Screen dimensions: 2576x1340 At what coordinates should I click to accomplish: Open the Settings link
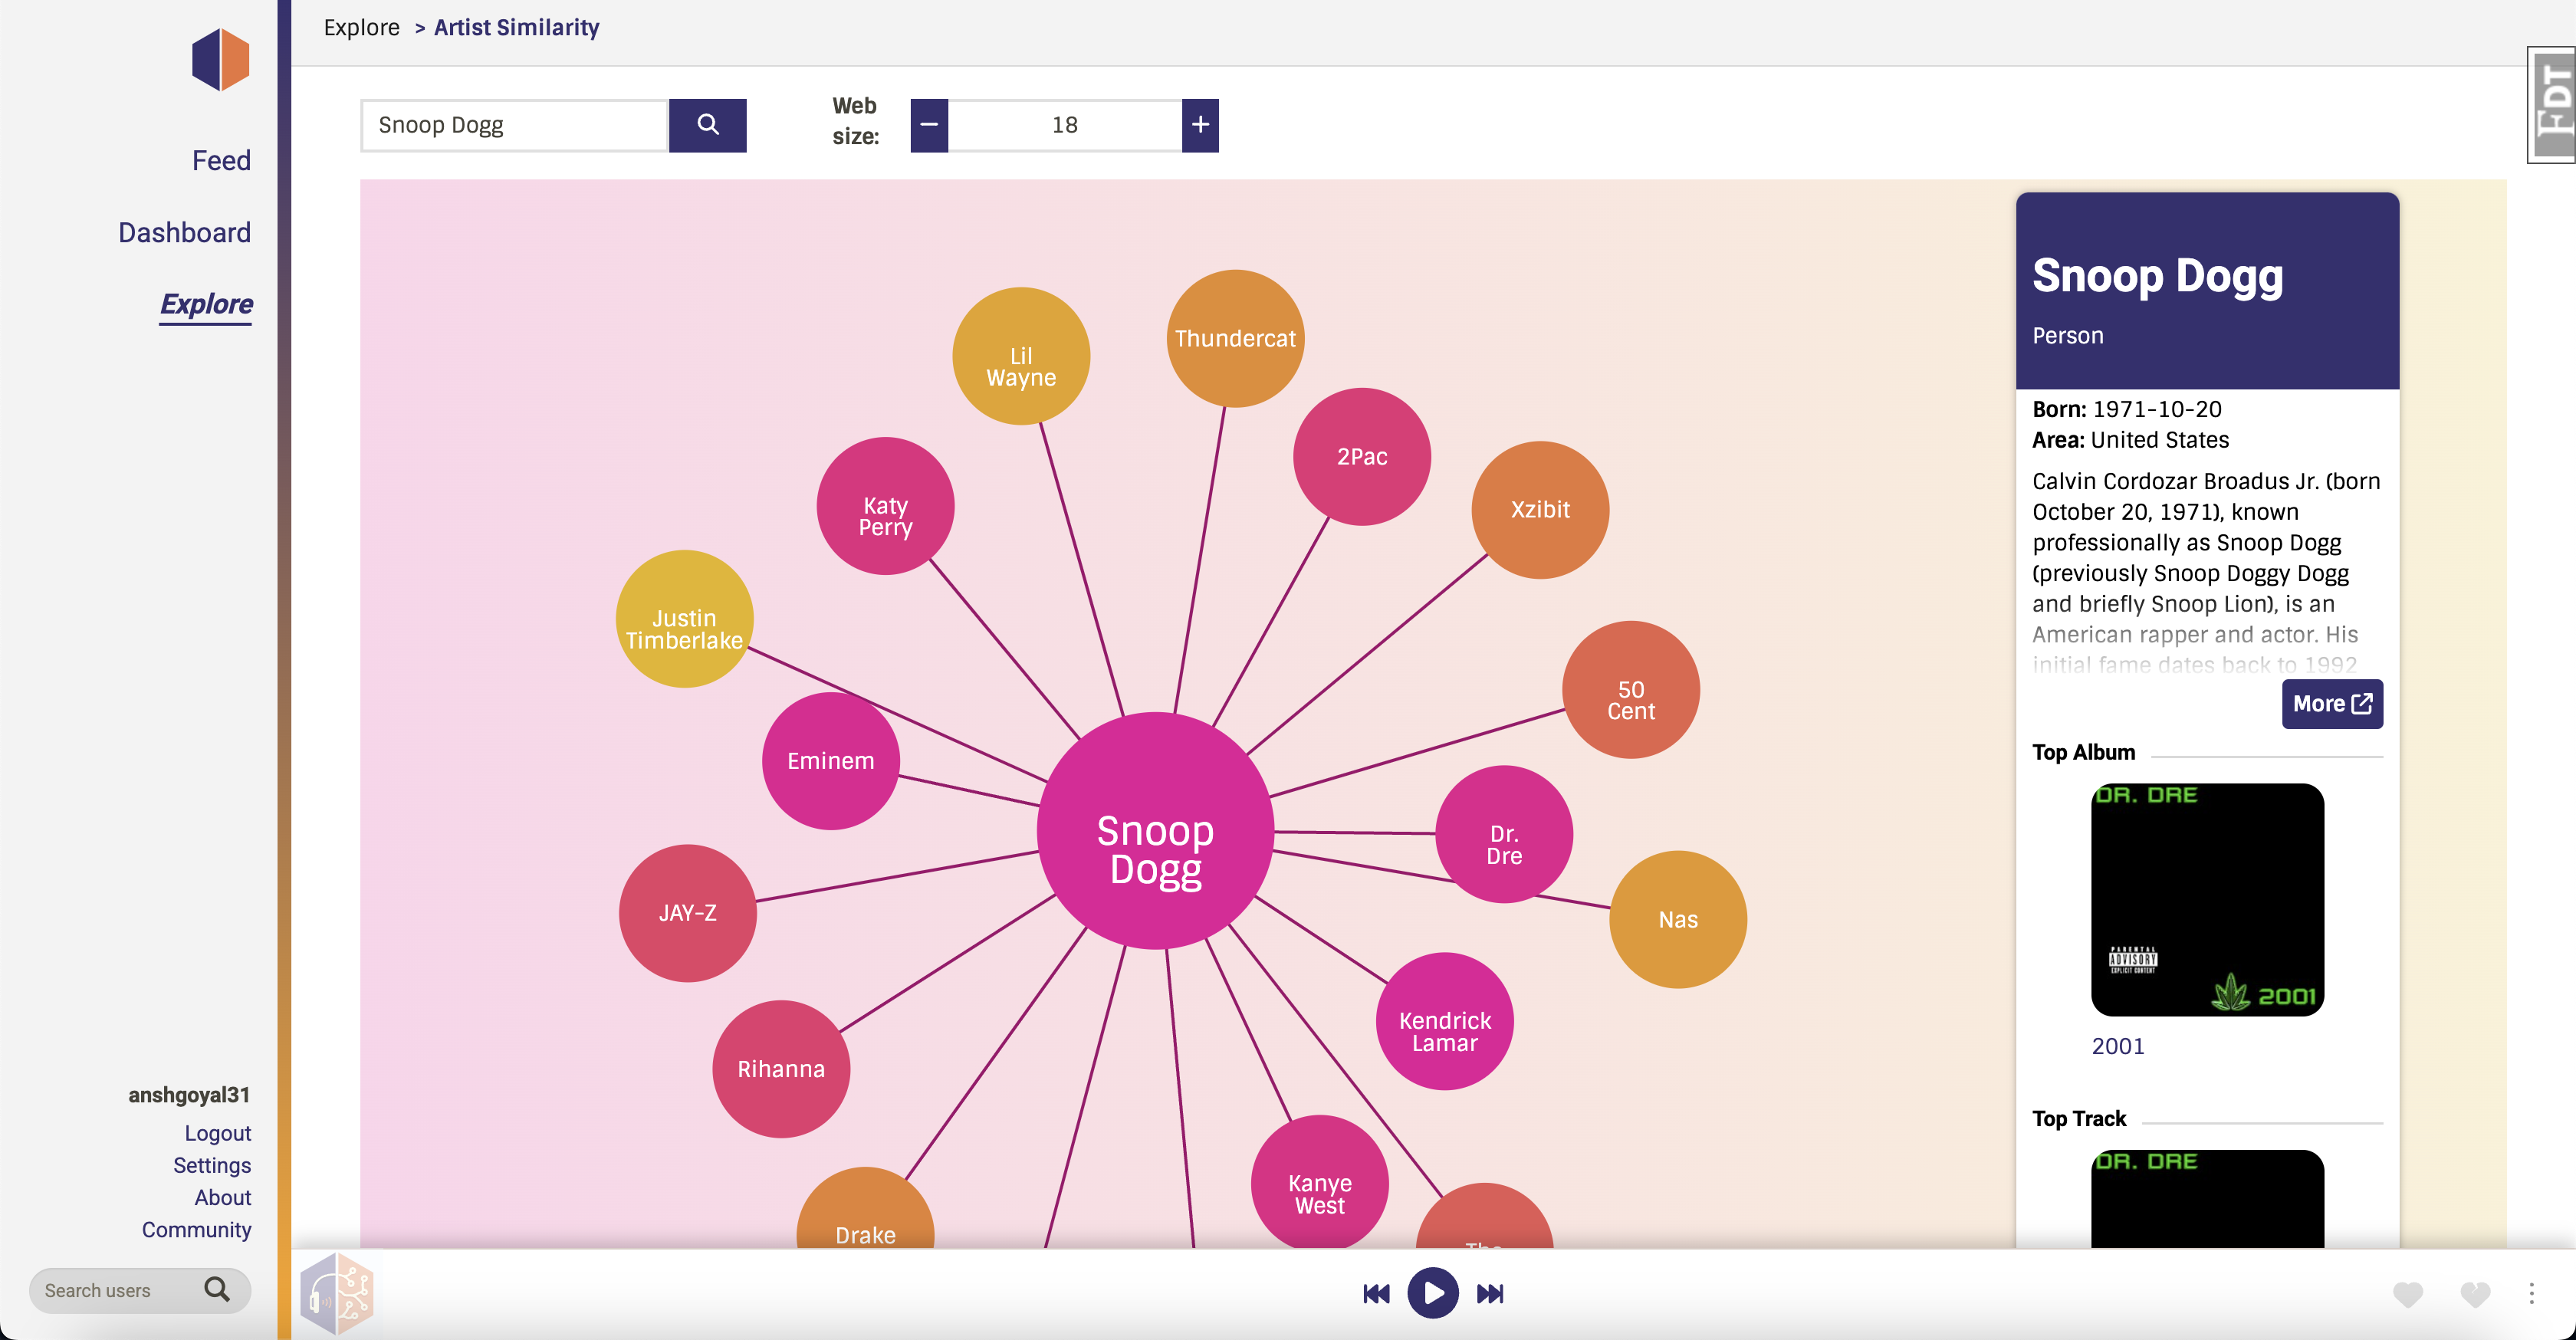[212, 1165]
